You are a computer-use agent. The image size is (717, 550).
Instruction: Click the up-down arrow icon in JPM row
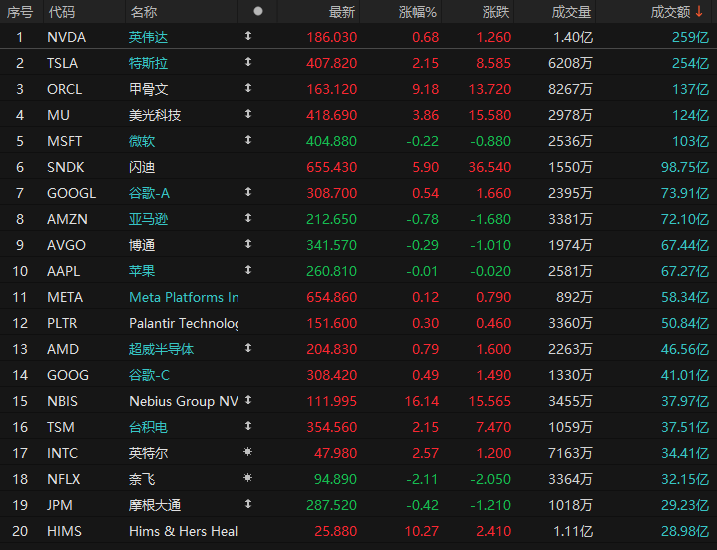(248, 504)
